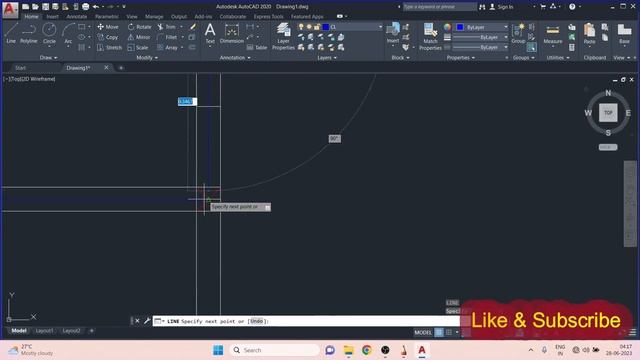Click the Stretch tool
This screenshot has height=360, width=640.
tap(109, 48)
